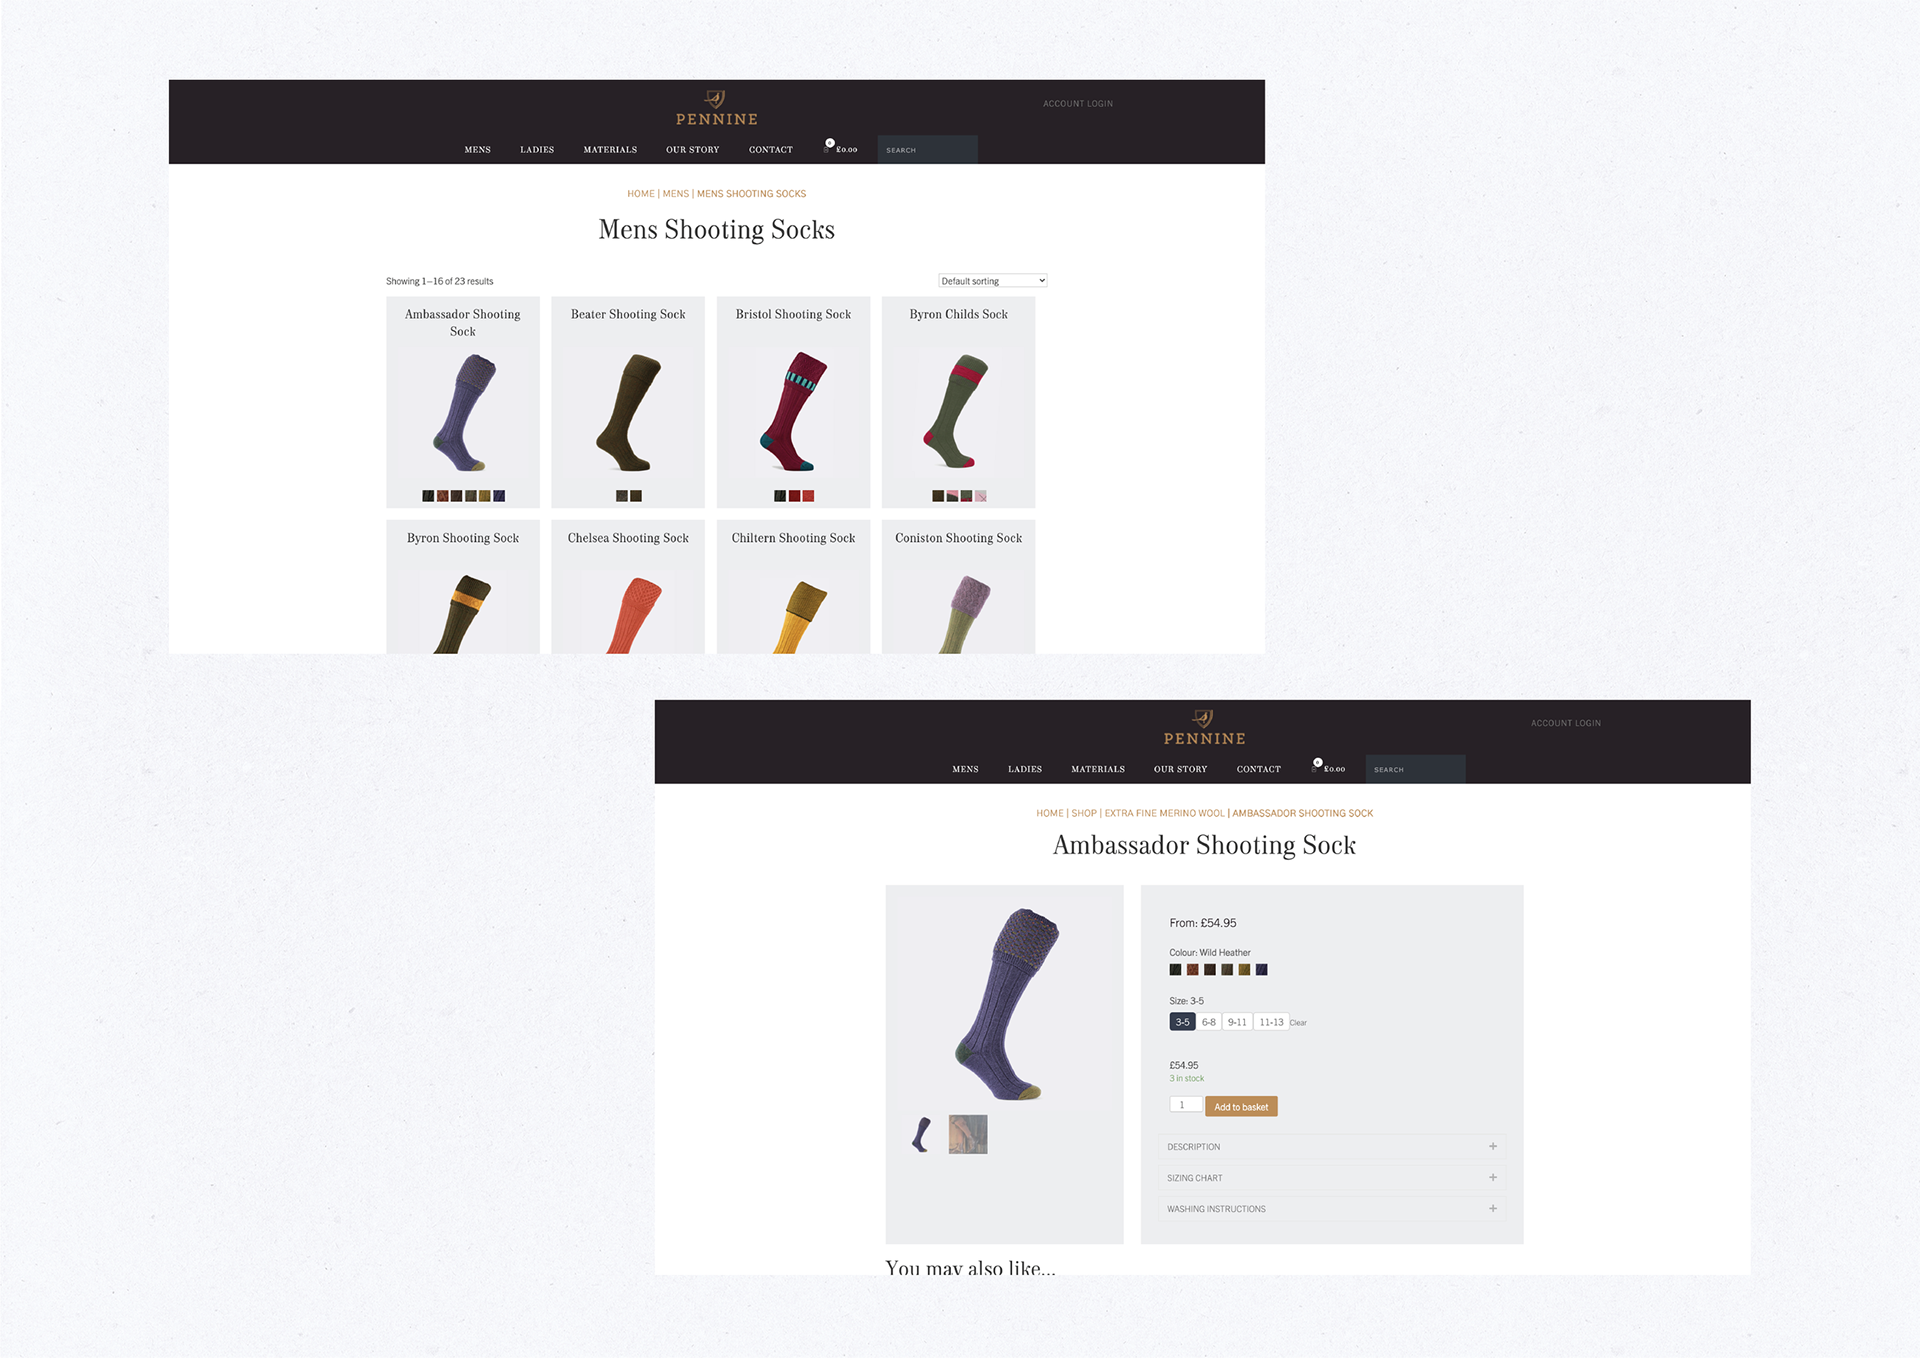Click the Pennine logo in top header

click(716, 108)
